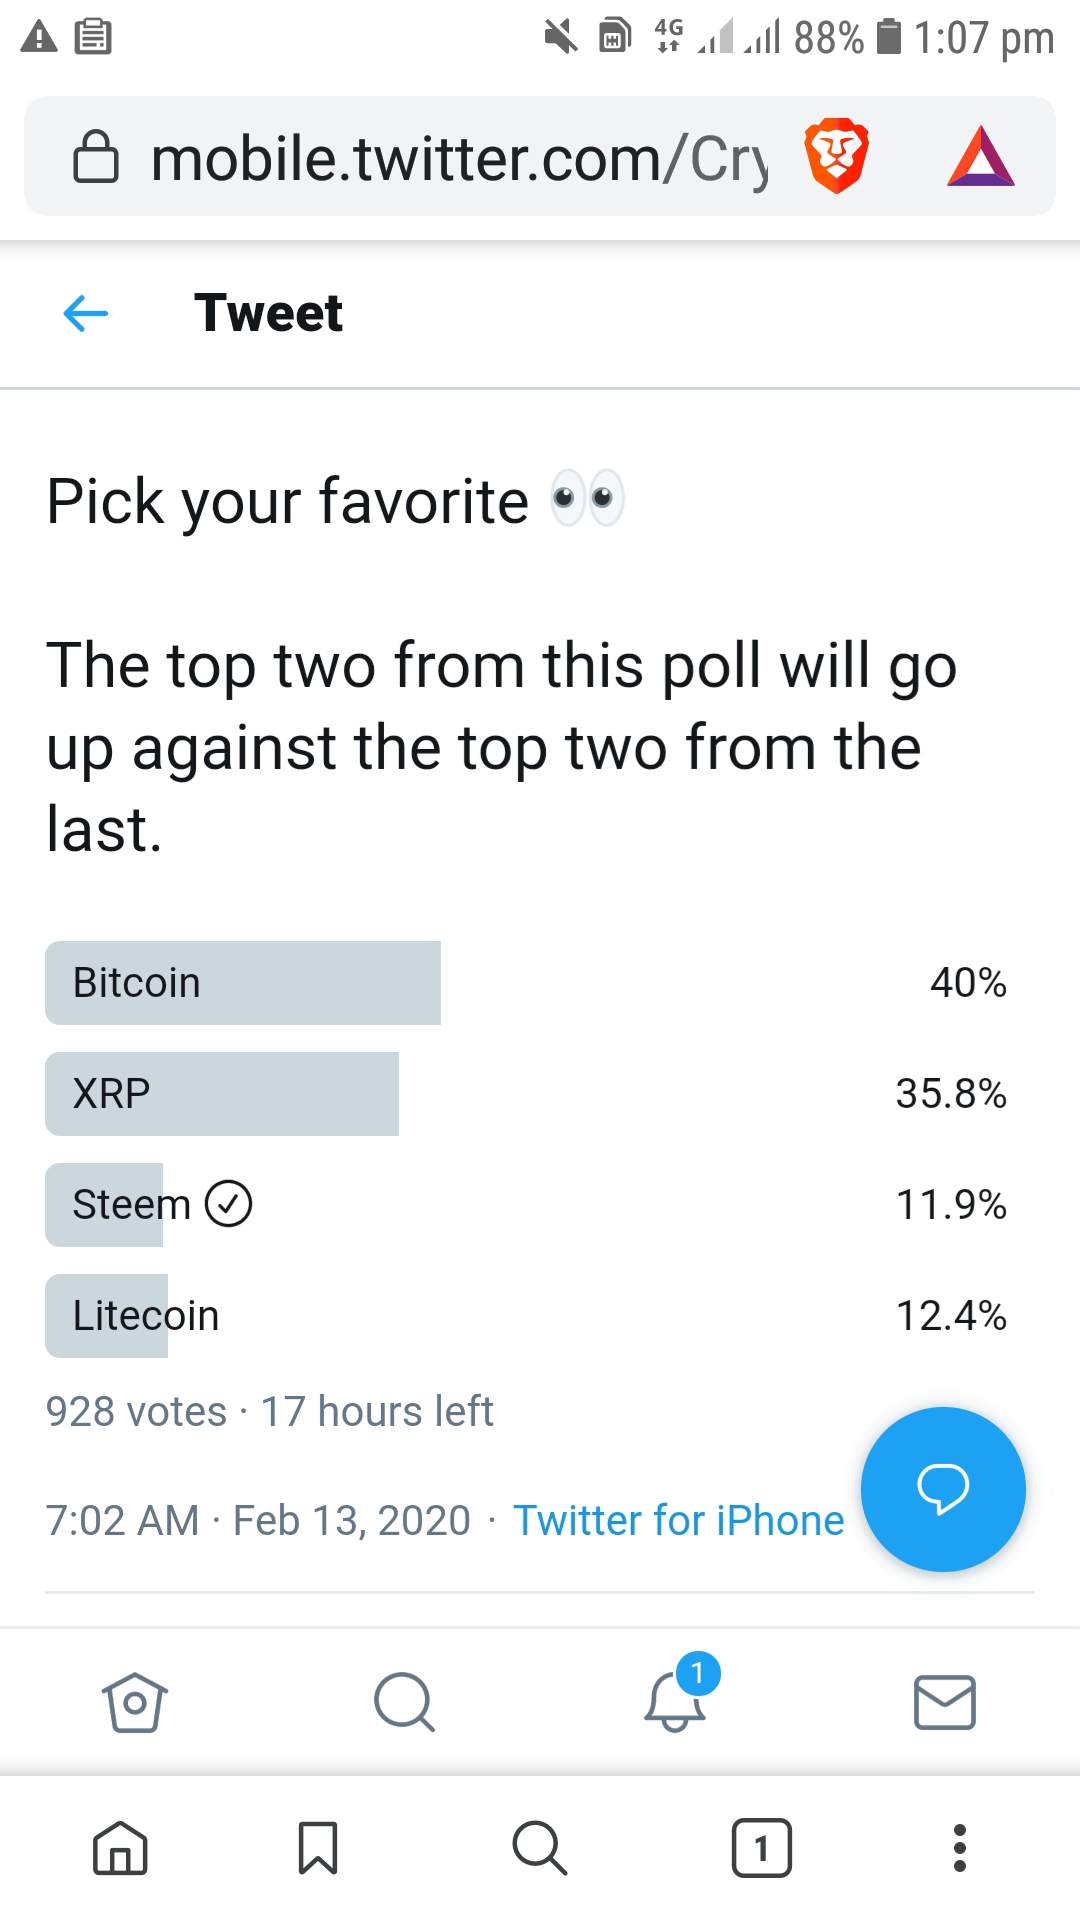Open Twitter search magnifier tab
This screenshot has height=1920, width=1080.
[x=404, y=1702]
